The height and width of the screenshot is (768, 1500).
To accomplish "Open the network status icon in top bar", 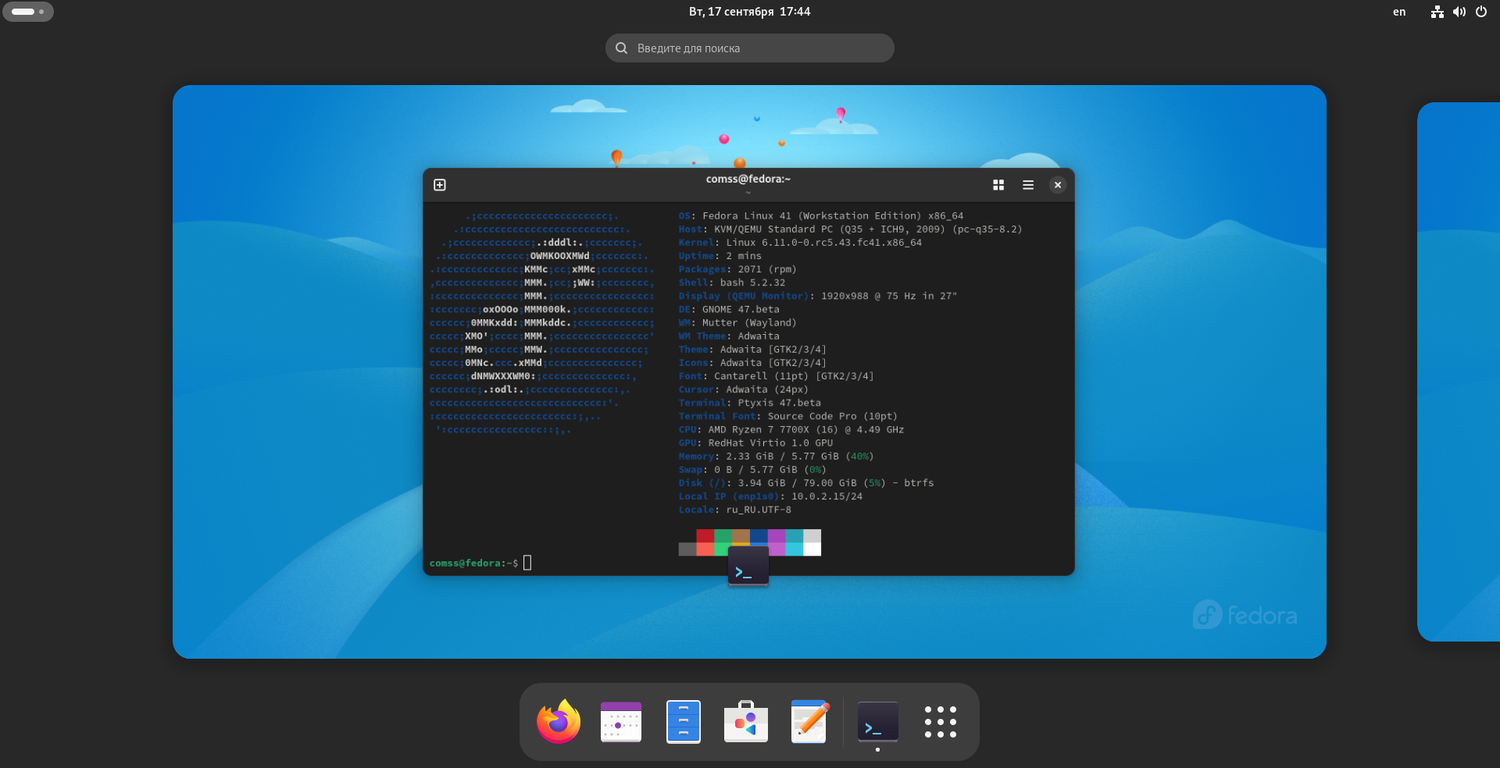I will [x=1437, y=12].
